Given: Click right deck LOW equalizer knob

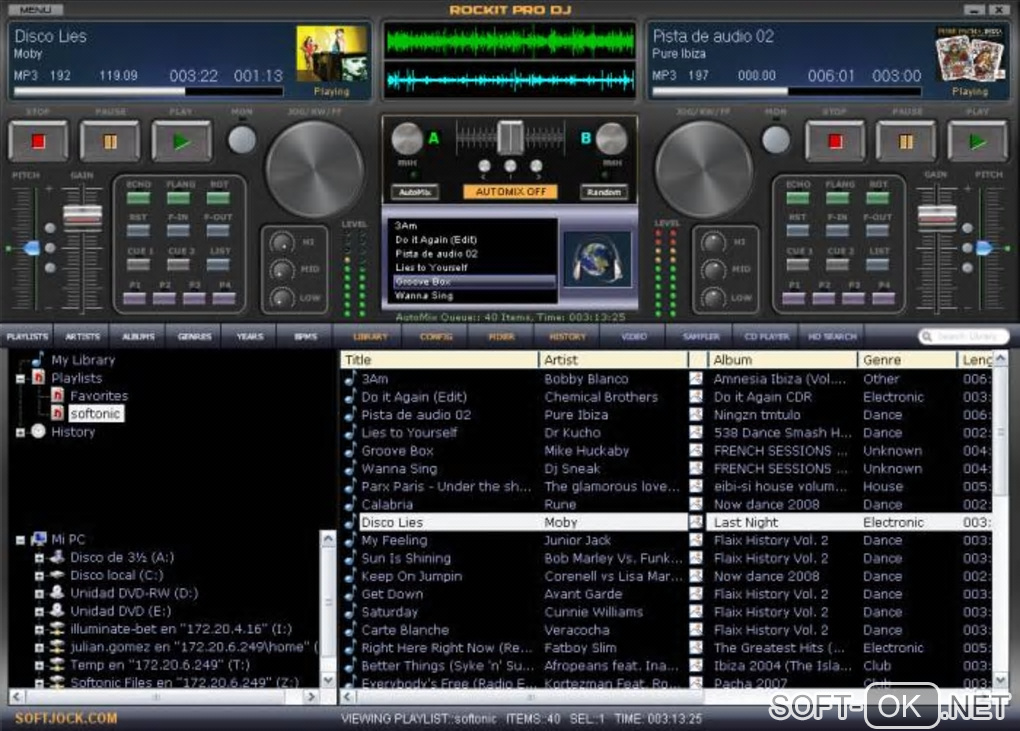Looking at the screenshot, I should [714, 298].
